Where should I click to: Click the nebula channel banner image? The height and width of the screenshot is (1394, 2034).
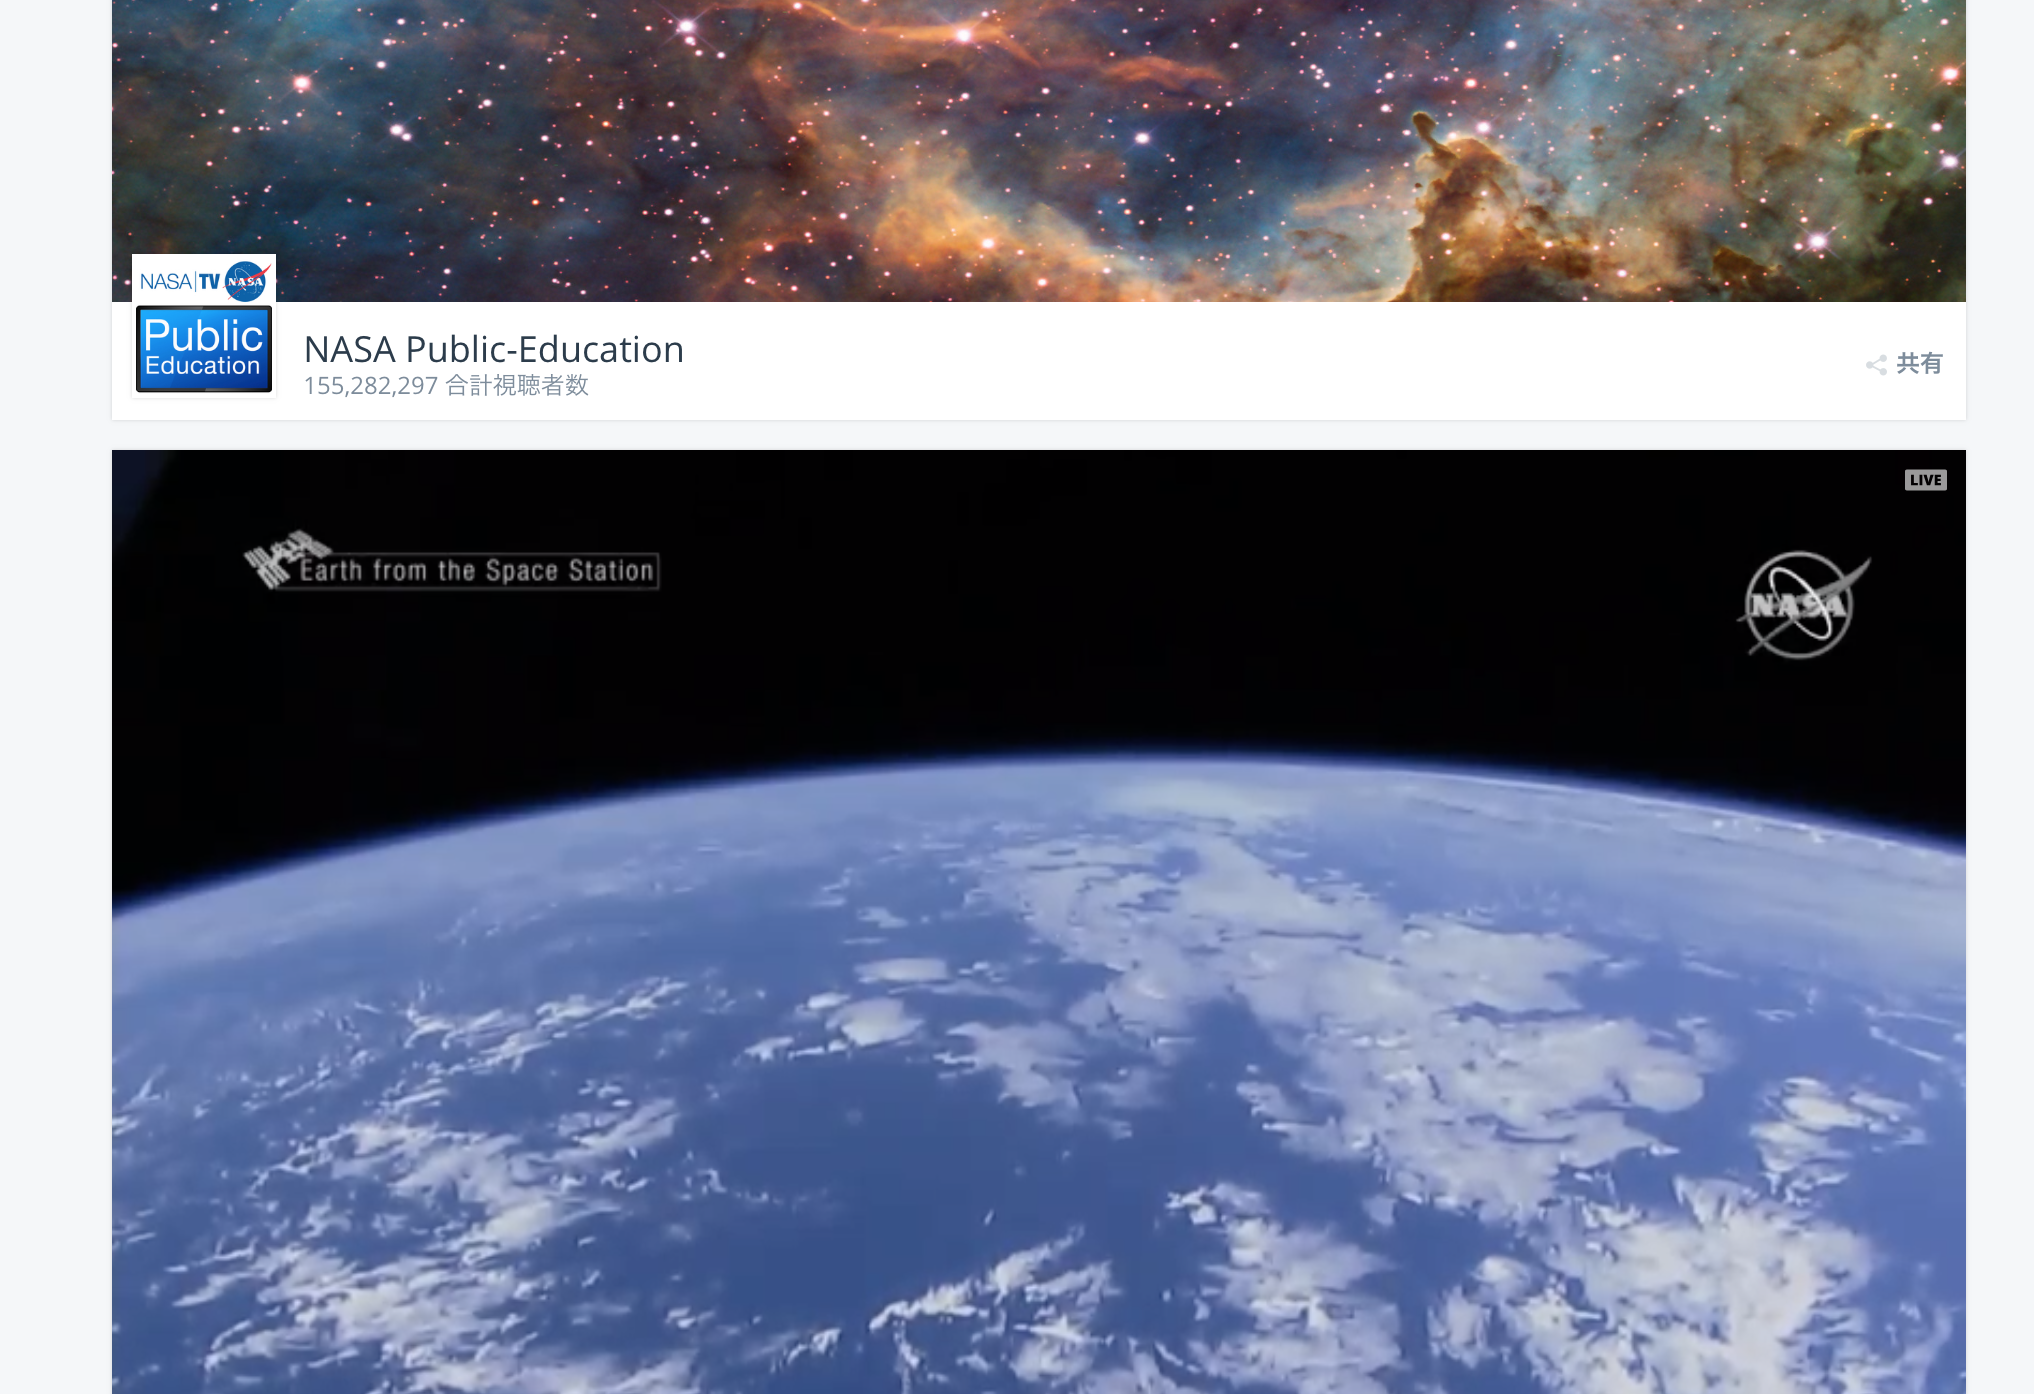(1039, 150)
